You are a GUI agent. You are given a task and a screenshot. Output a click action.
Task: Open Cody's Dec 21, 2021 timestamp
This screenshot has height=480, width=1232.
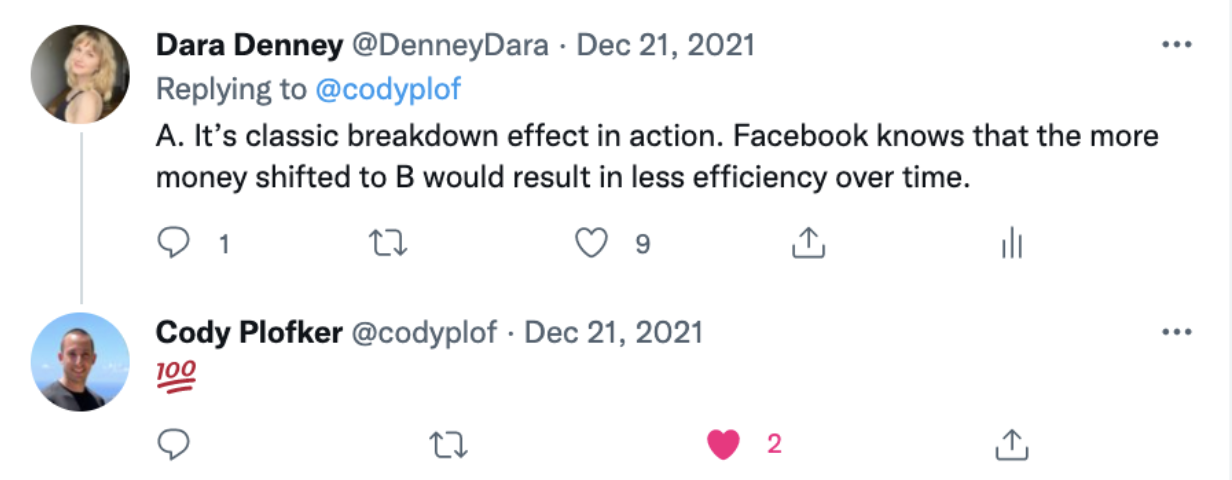click(614, 331)
